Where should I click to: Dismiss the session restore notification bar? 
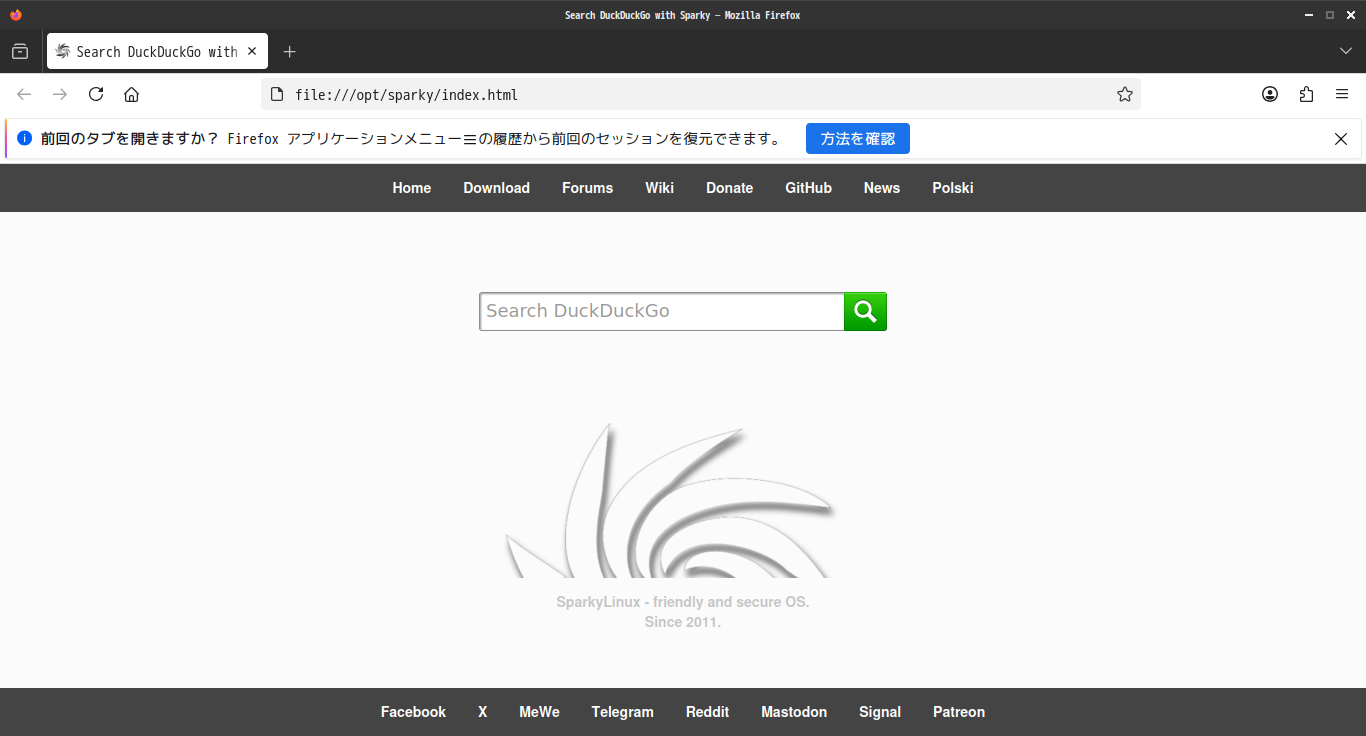(1341, 139)
